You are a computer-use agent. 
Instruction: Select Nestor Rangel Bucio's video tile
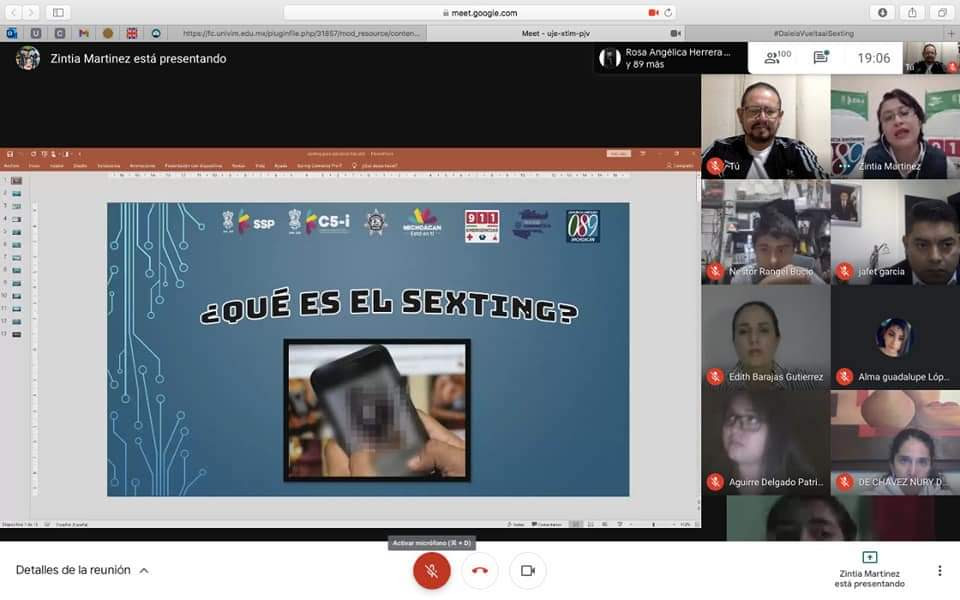pyautogui.click(x=765, y=232)
